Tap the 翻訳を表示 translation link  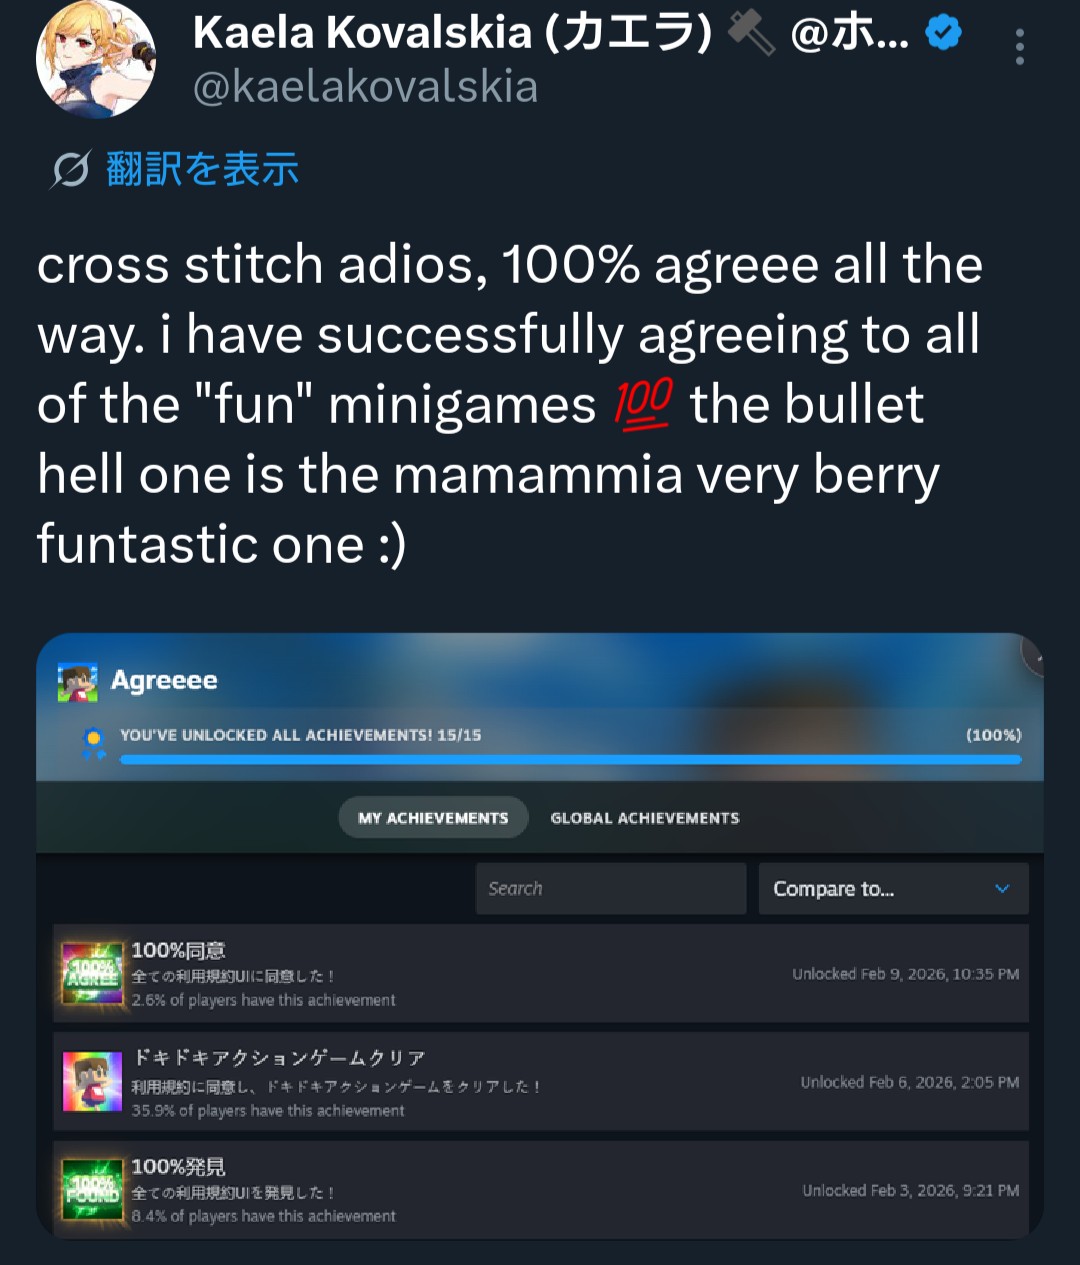coord(203,169)
